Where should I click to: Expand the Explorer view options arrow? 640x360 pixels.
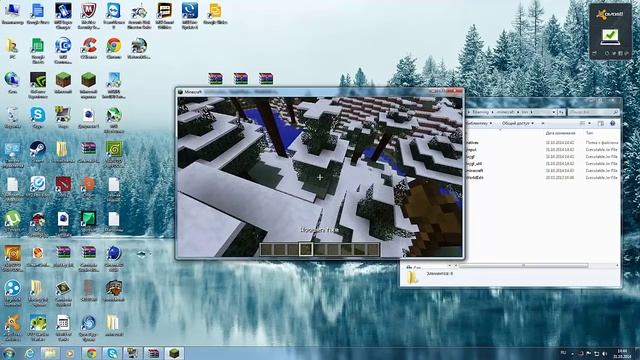click(x=589, y=123)
